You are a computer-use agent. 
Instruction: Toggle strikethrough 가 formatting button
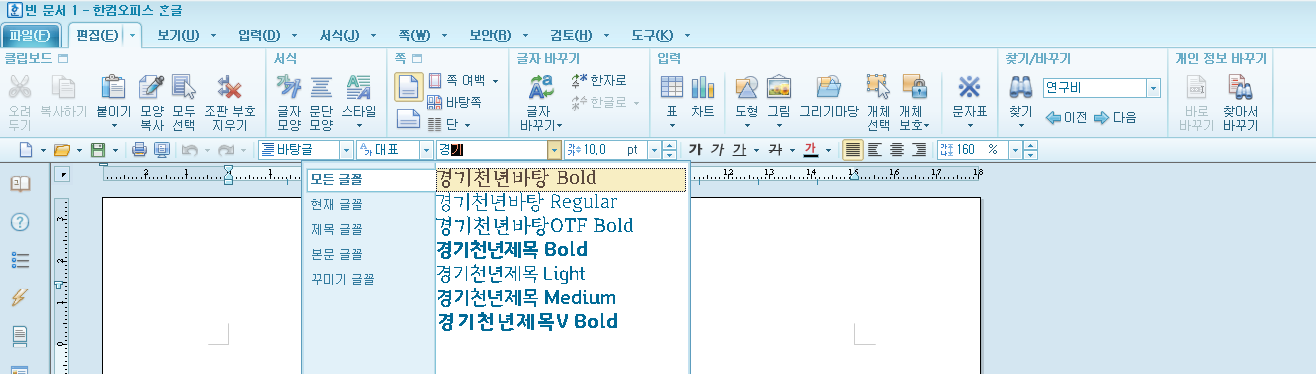774,149
